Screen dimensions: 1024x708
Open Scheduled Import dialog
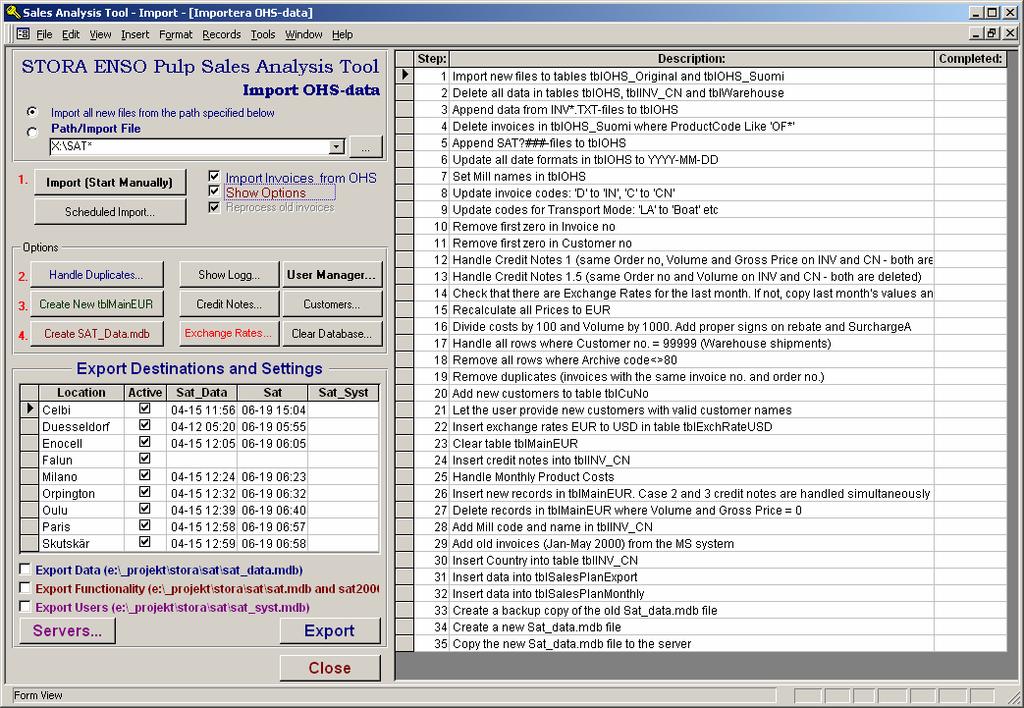pos(110,212)
